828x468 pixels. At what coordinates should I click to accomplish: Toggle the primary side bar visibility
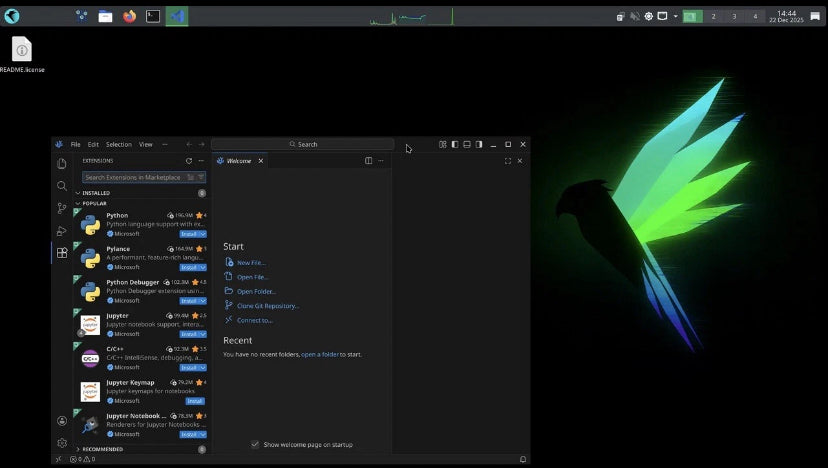point(455,144)
